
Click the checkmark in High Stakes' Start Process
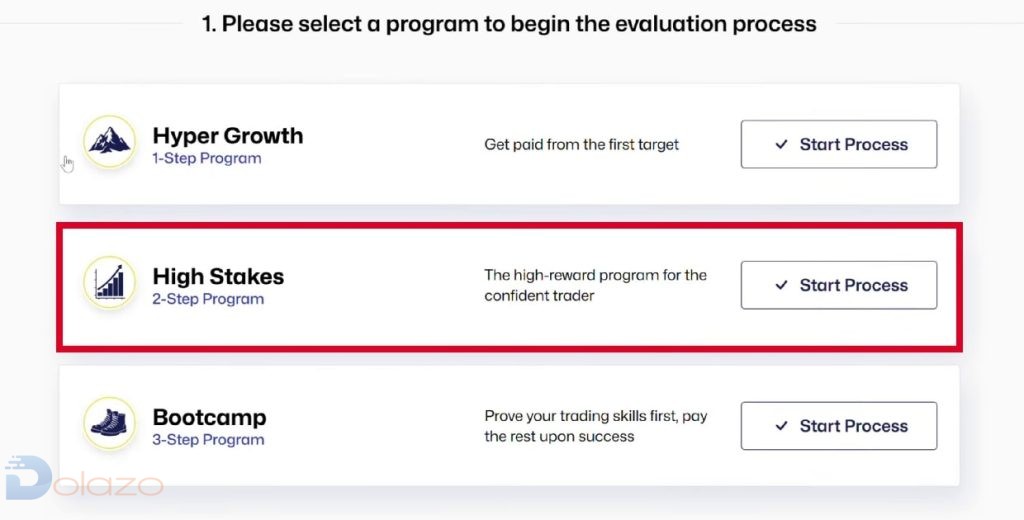(781, 285)
